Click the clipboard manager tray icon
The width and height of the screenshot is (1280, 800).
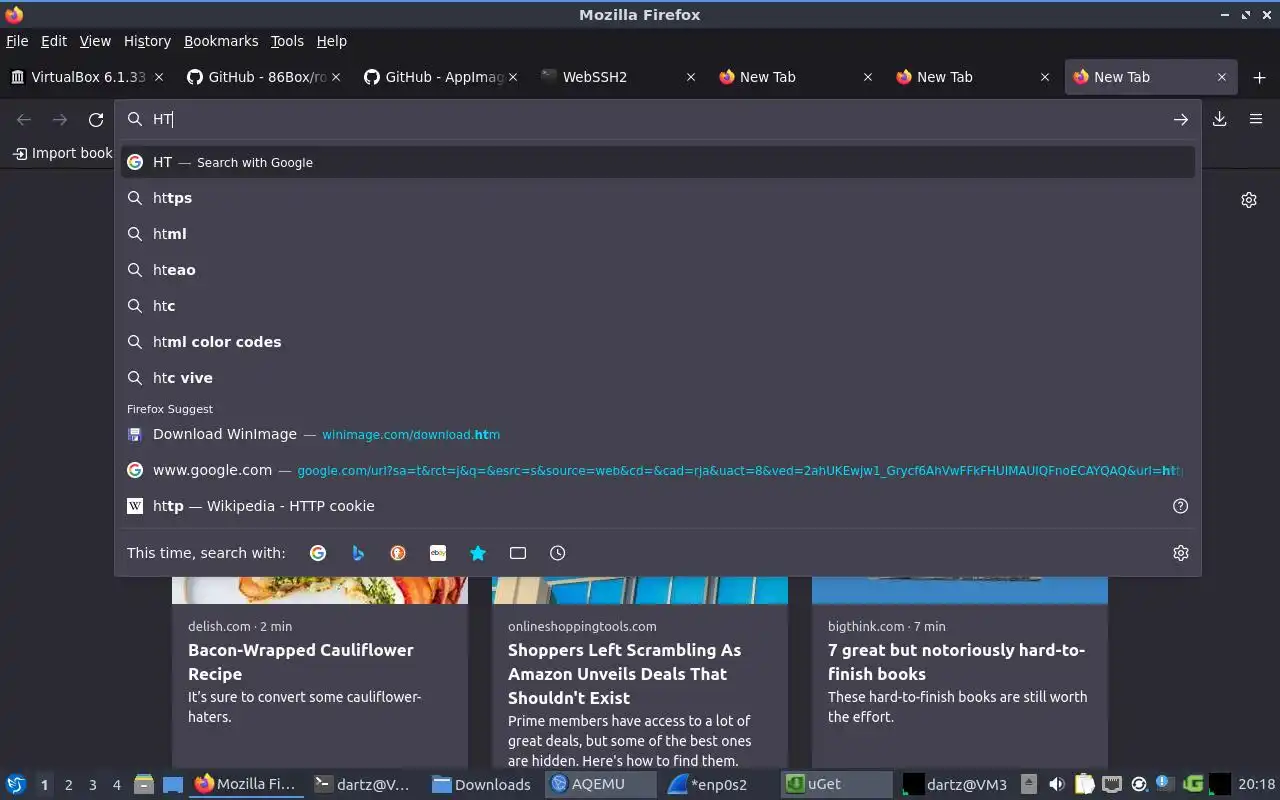click(x=1084, y=784)
